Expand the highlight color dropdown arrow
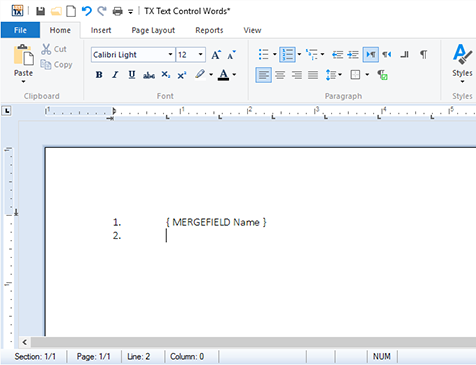This screenshot has height=365, width=476. pyautogui.click(x=211, y=75)
